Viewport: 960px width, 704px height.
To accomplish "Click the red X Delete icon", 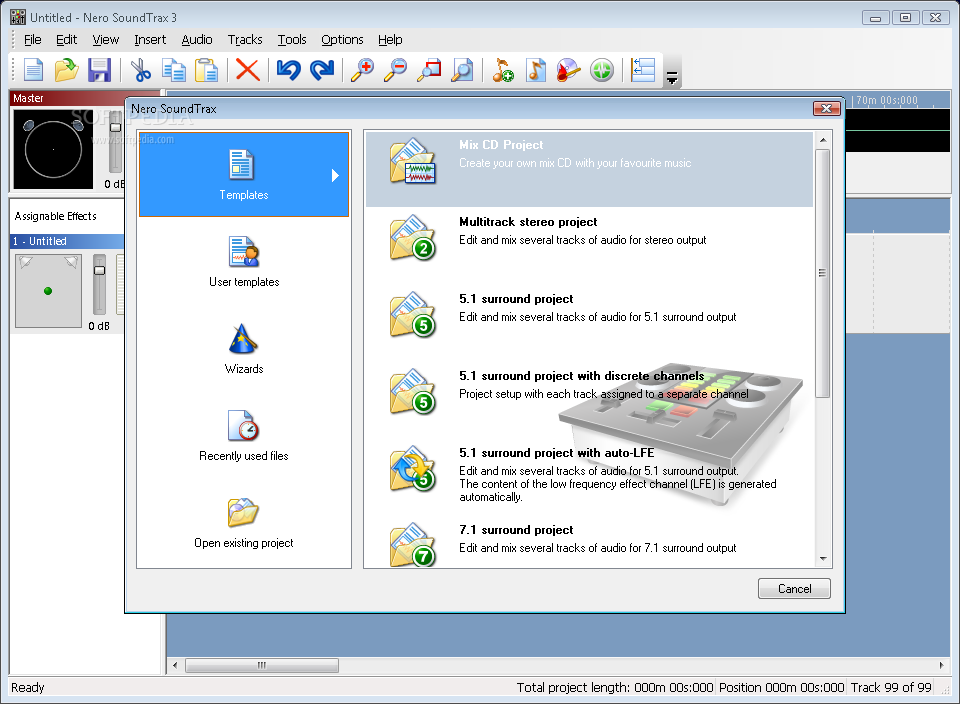I will (247, 70).
